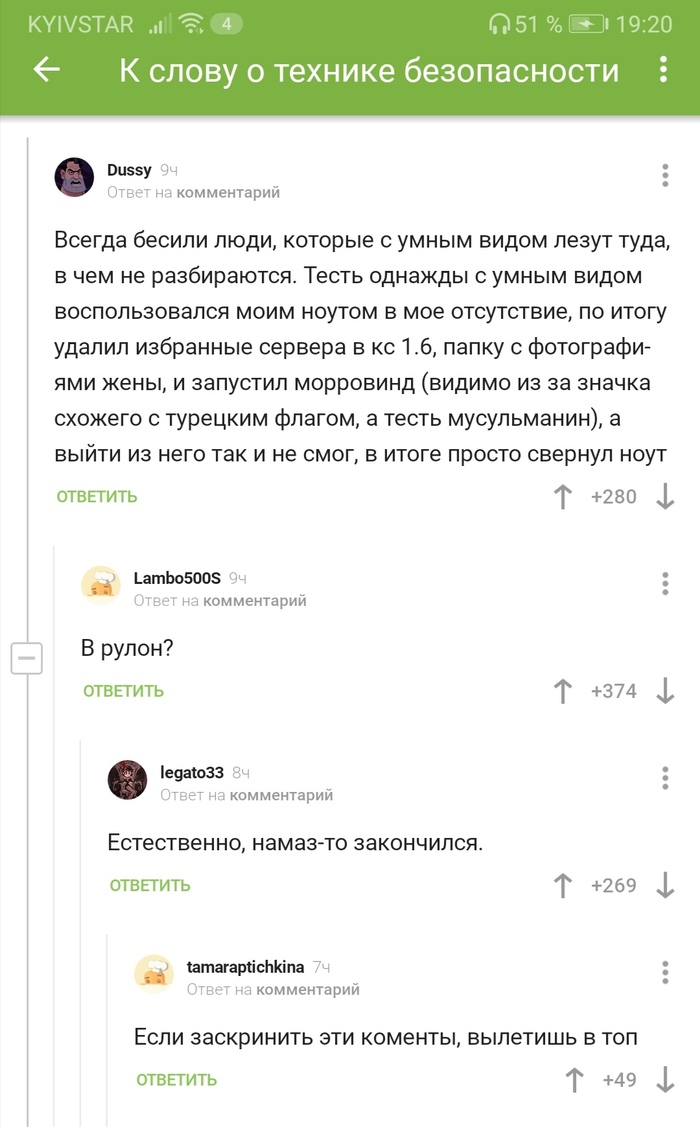700x1127 pixels.
Task: Reply to legato33's comment via ОТВЕТИТЬ
Action: pyautogui.click(x=150, y=885)
